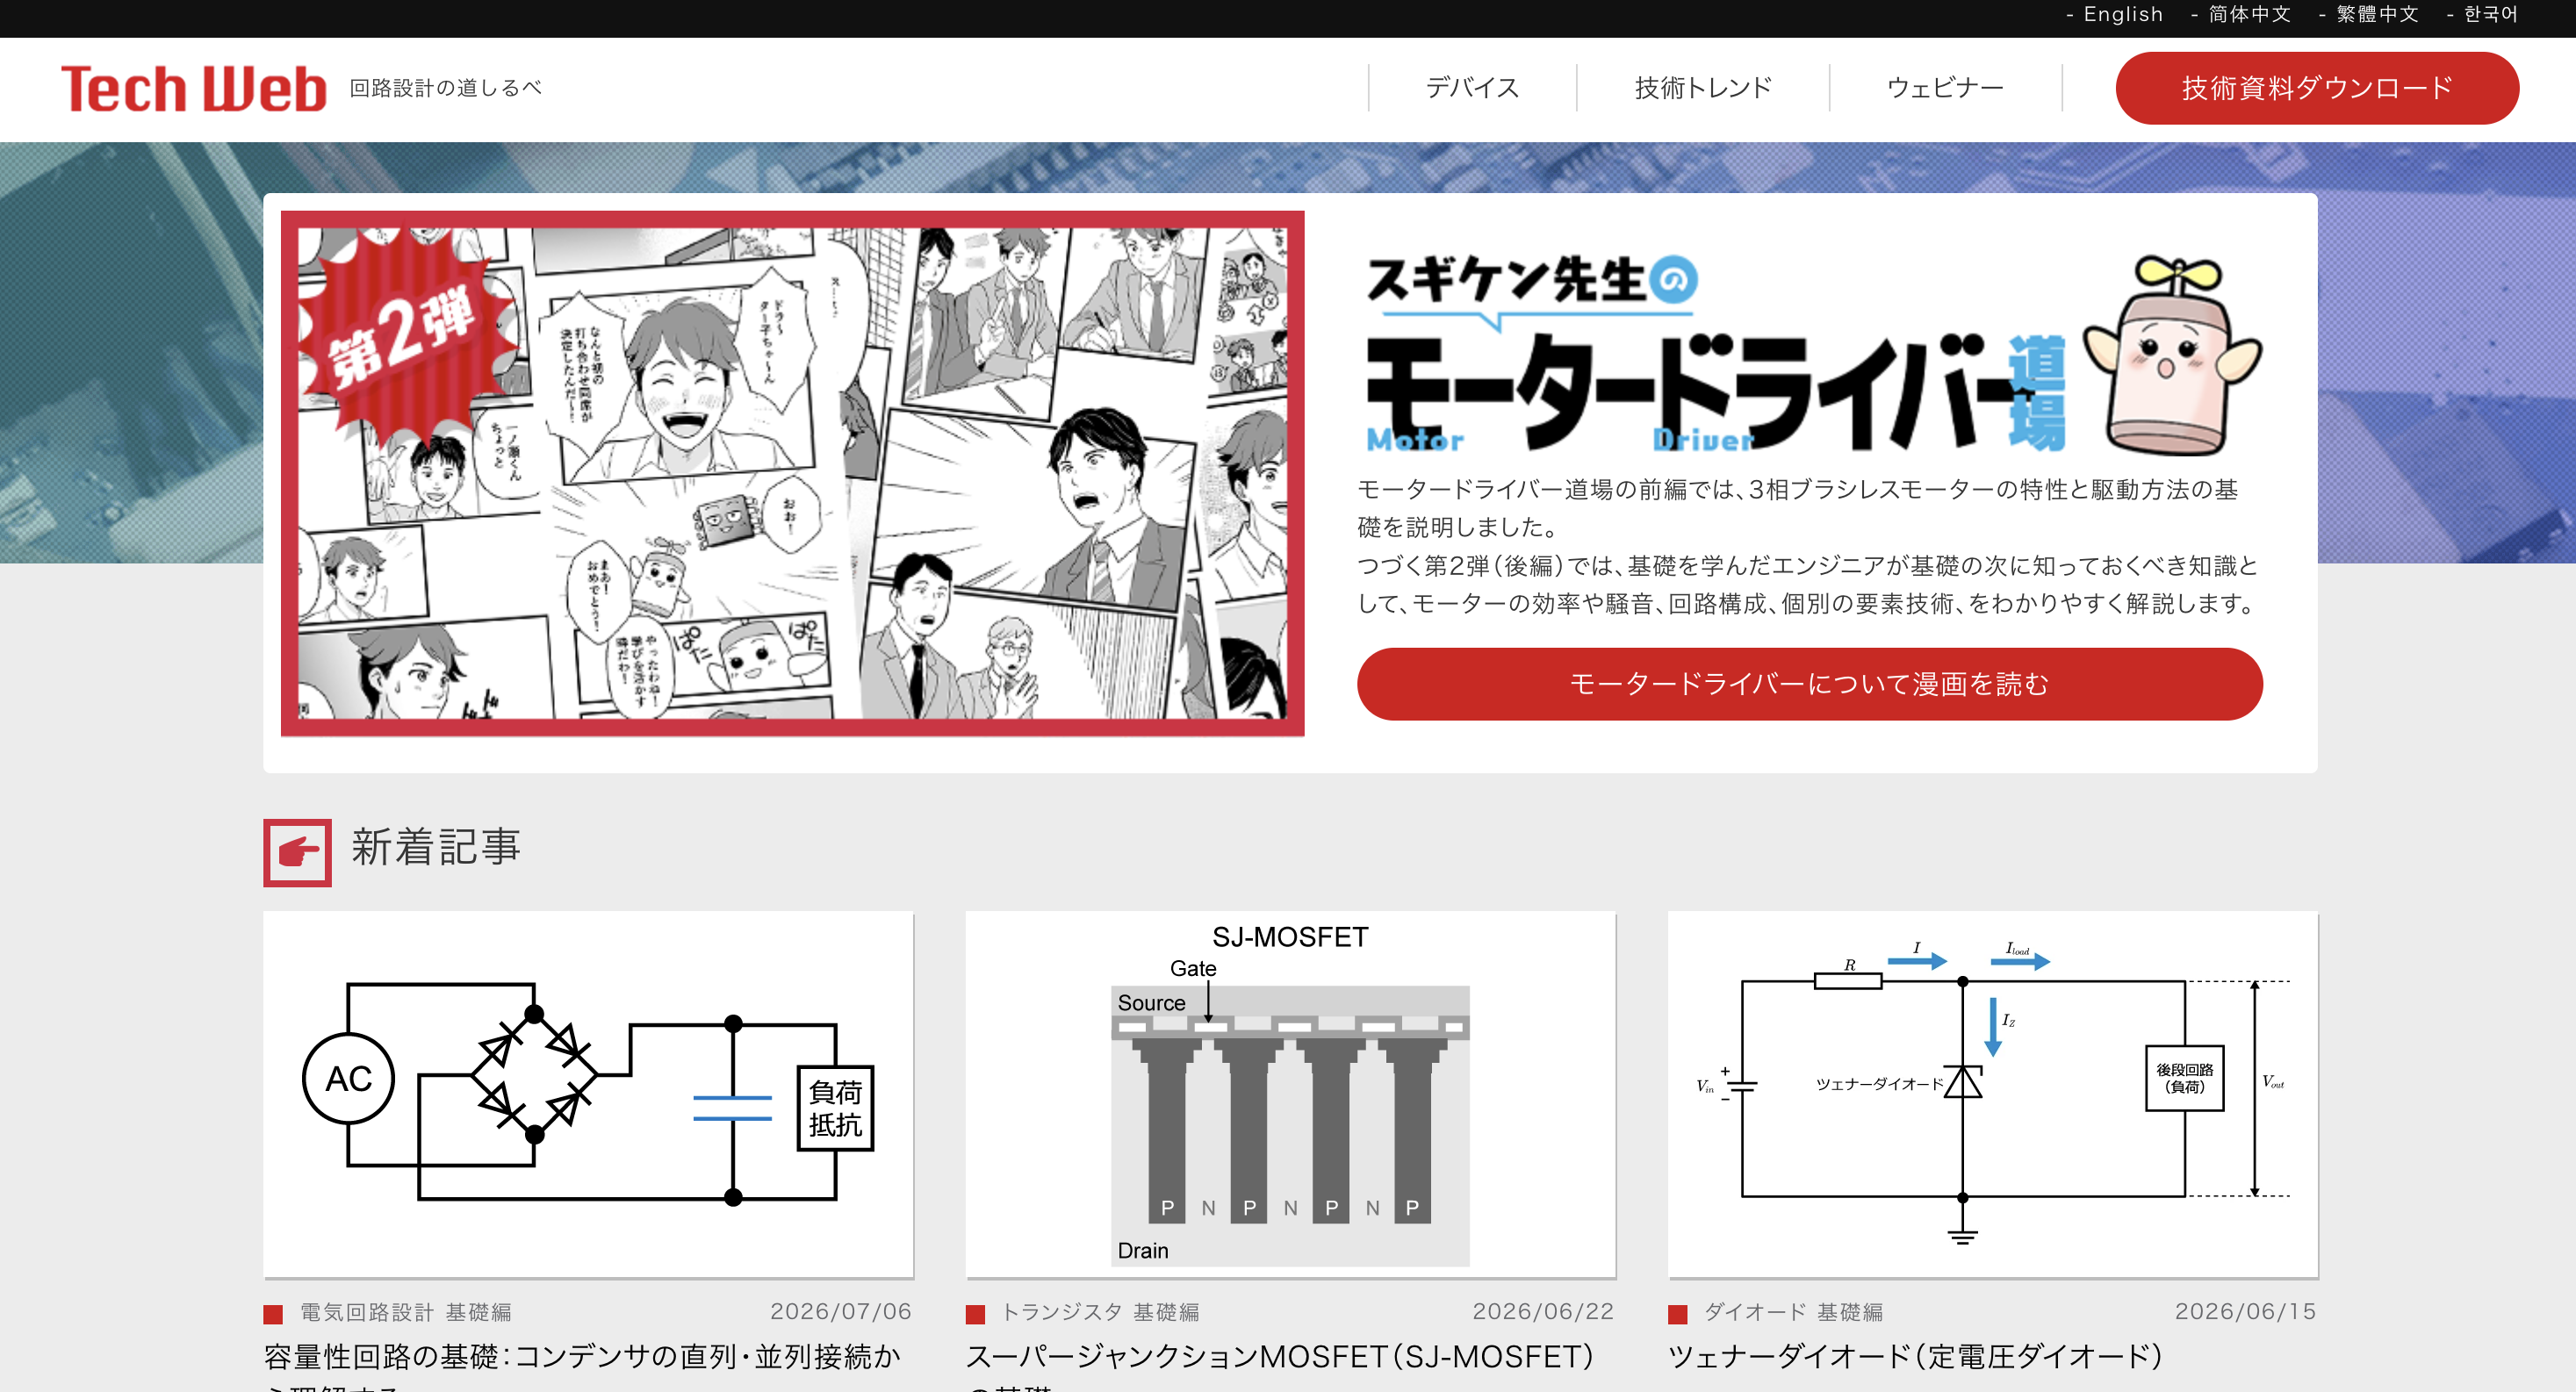Open article 容量性回路の基礎:コンデンサの直列・並列接続

tap(582, 1365)
